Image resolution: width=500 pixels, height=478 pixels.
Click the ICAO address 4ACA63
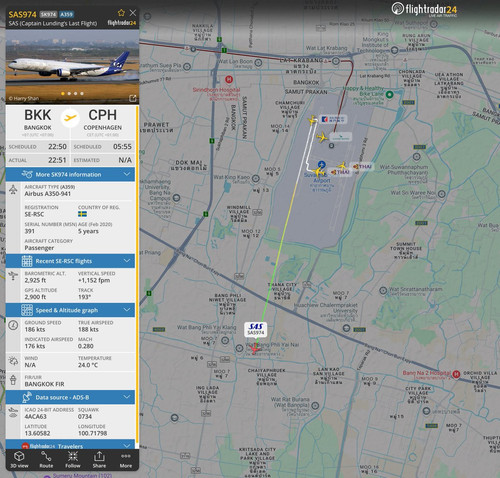[36, 417]
